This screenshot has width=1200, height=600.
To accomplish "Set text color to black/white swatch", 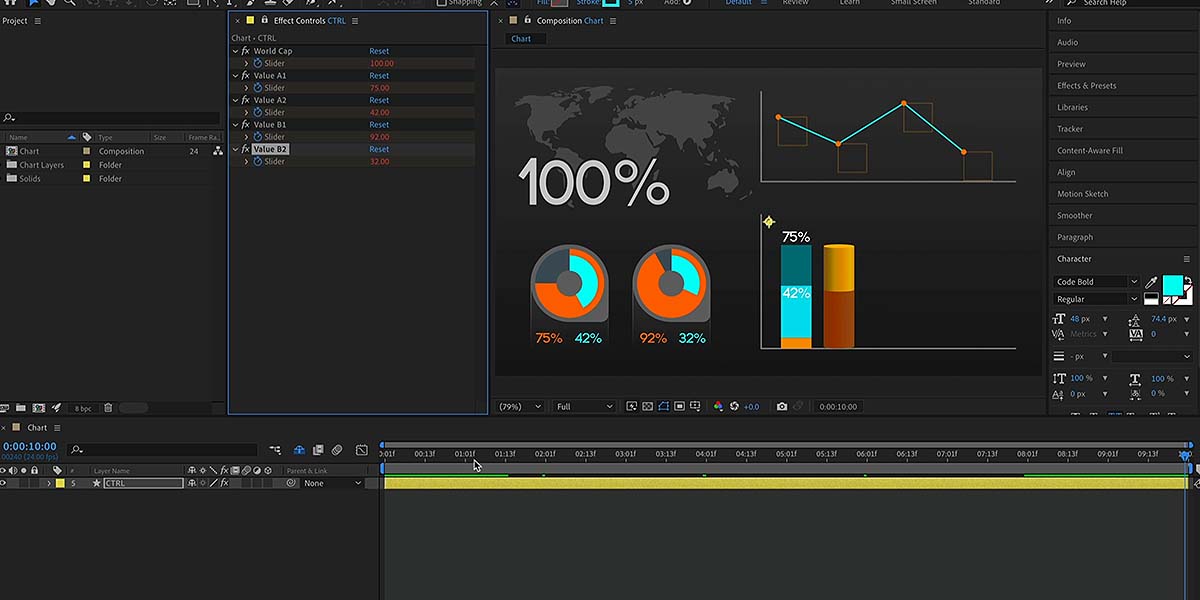I will [x=1152, y=298].
